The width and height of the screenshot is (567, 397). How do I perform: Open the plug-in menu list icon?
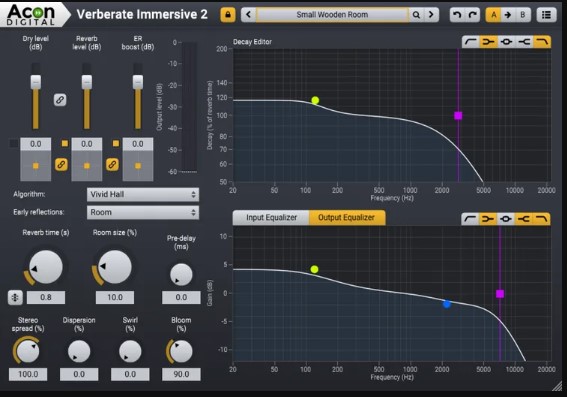click(x=546, y=15)
